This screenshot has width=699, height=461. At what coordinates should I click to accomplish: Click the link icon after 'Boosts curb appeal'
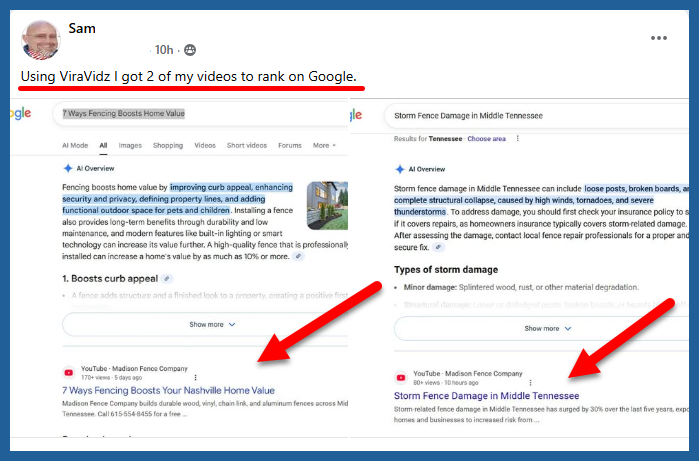[167, 279]
